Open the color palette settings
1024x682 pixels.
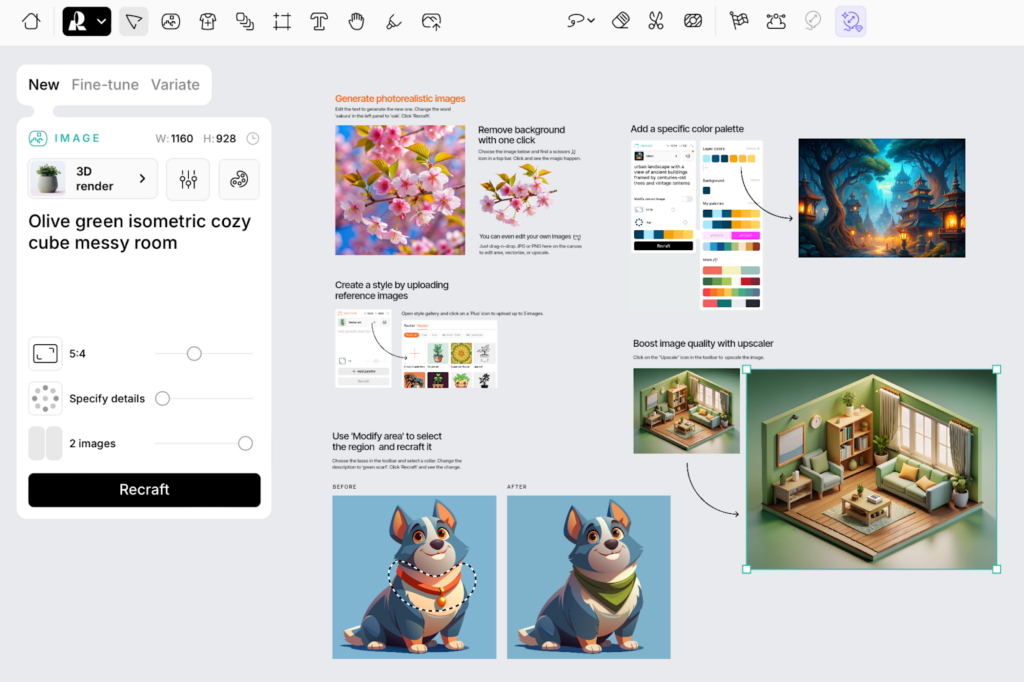click(238, 179)
